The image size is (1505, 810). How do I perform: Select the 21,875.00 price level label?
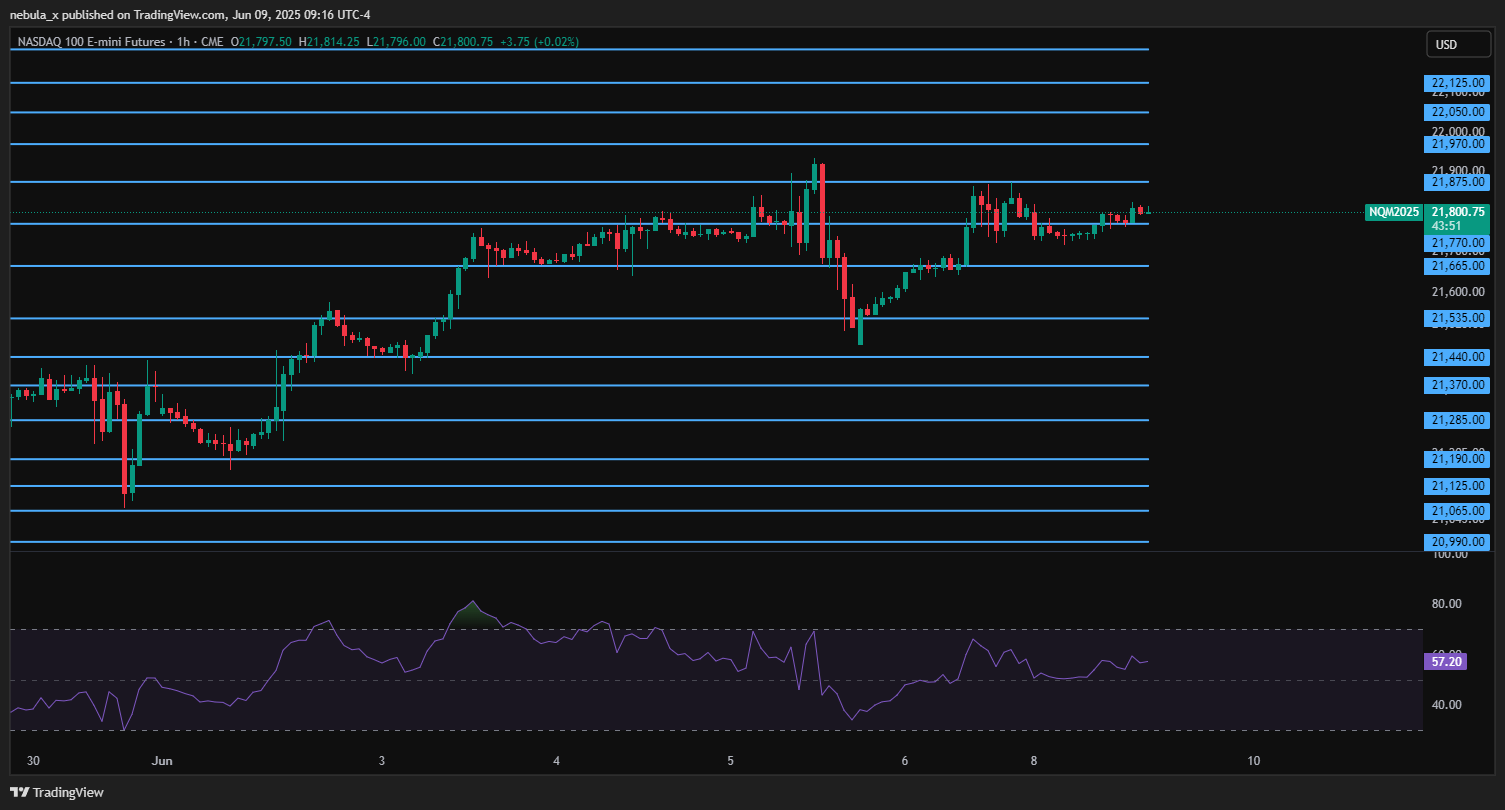click(x=1457, y=182)
